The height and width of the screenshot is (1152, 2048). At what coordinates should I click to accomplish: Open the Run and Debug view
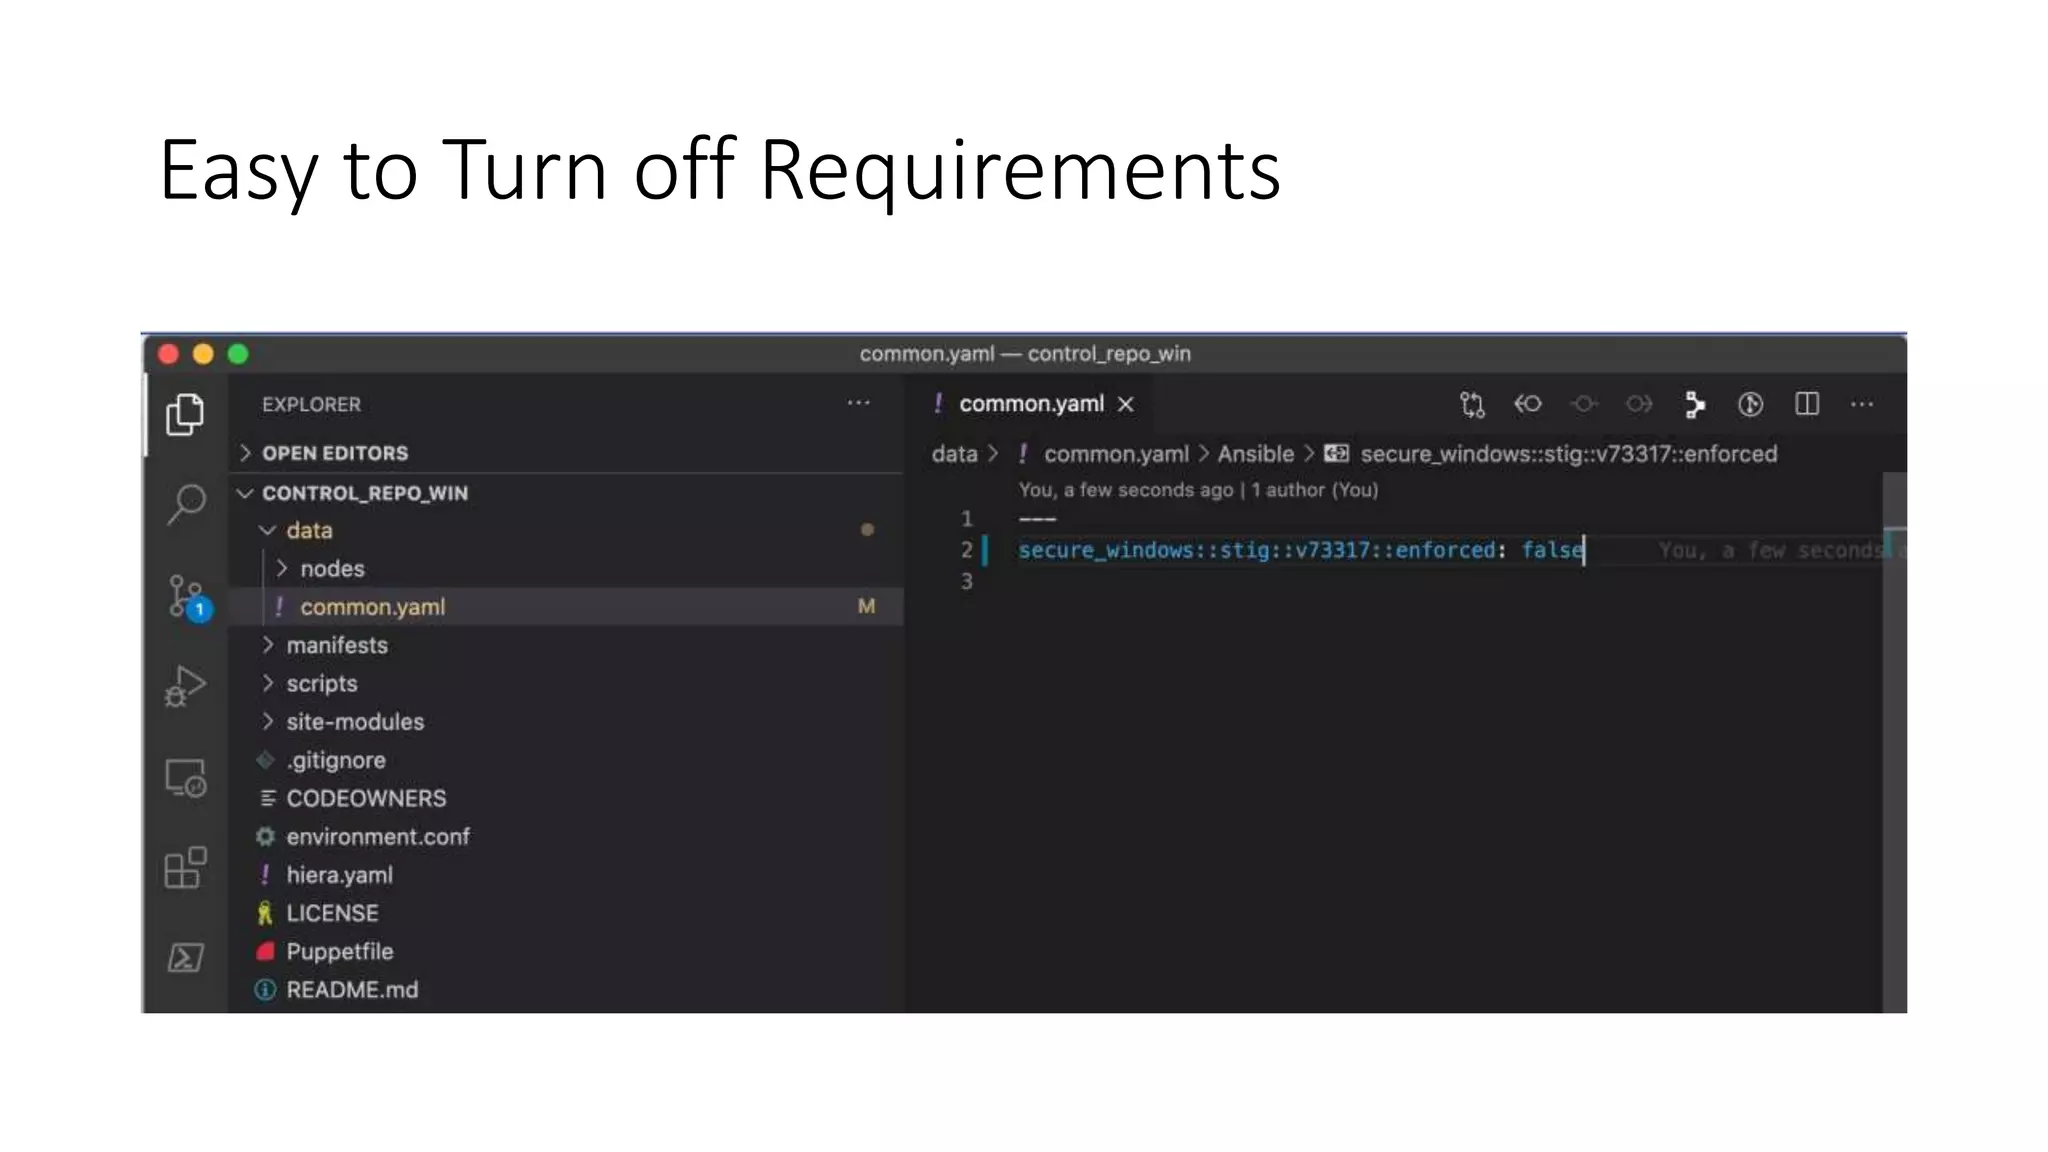point(185,686)
